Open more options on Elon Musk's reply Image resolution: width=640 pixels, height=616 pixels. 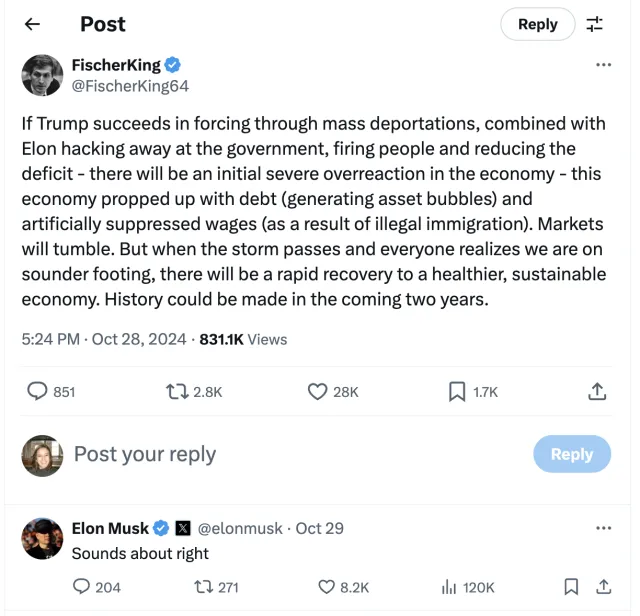[603, 527]
